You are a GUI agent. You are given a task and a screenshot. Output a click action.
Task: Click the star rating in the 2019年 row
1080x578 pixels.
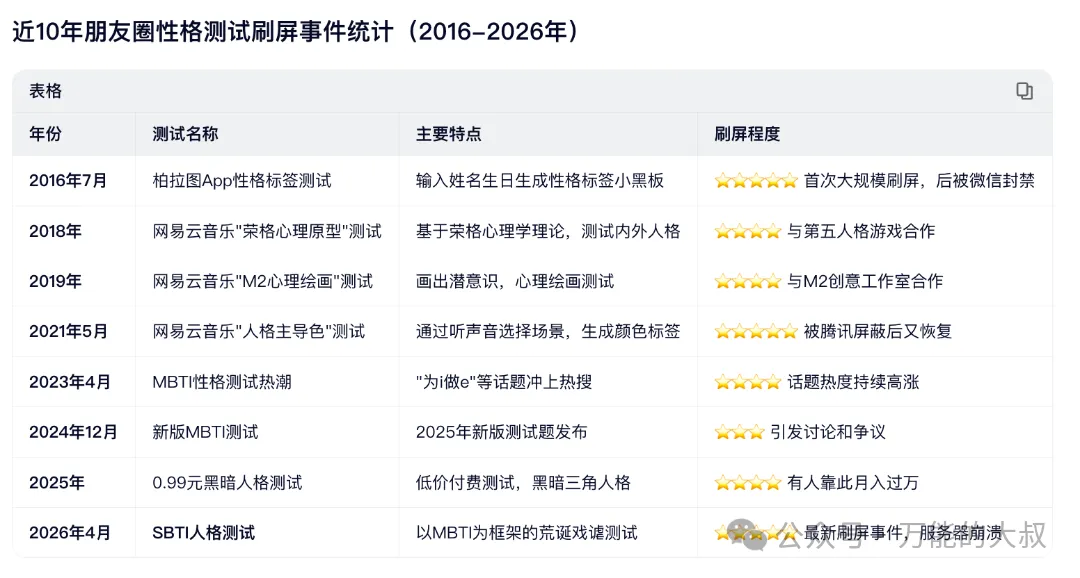pos(747,281)
